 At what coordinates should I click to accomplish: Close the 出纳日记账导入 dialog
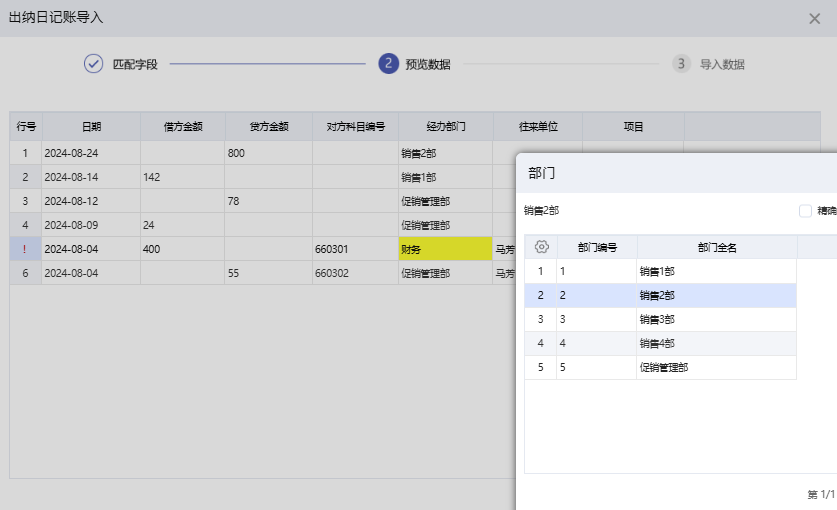click(814, 18)
